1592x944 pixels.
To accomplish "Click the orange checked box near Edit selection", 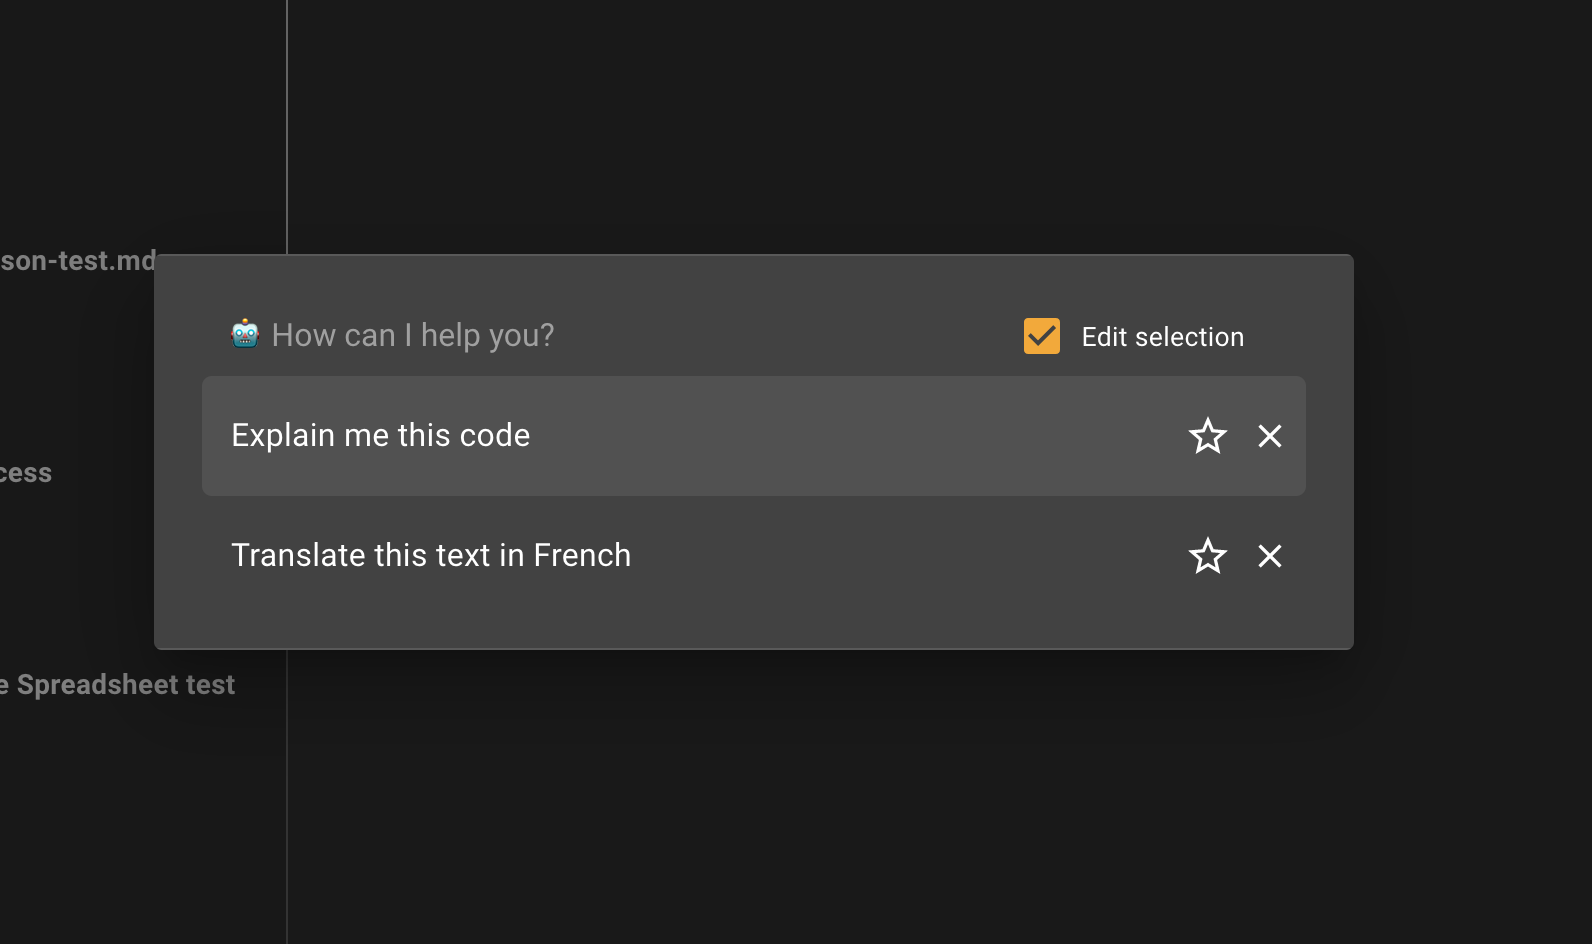I will coord(1041,336).
